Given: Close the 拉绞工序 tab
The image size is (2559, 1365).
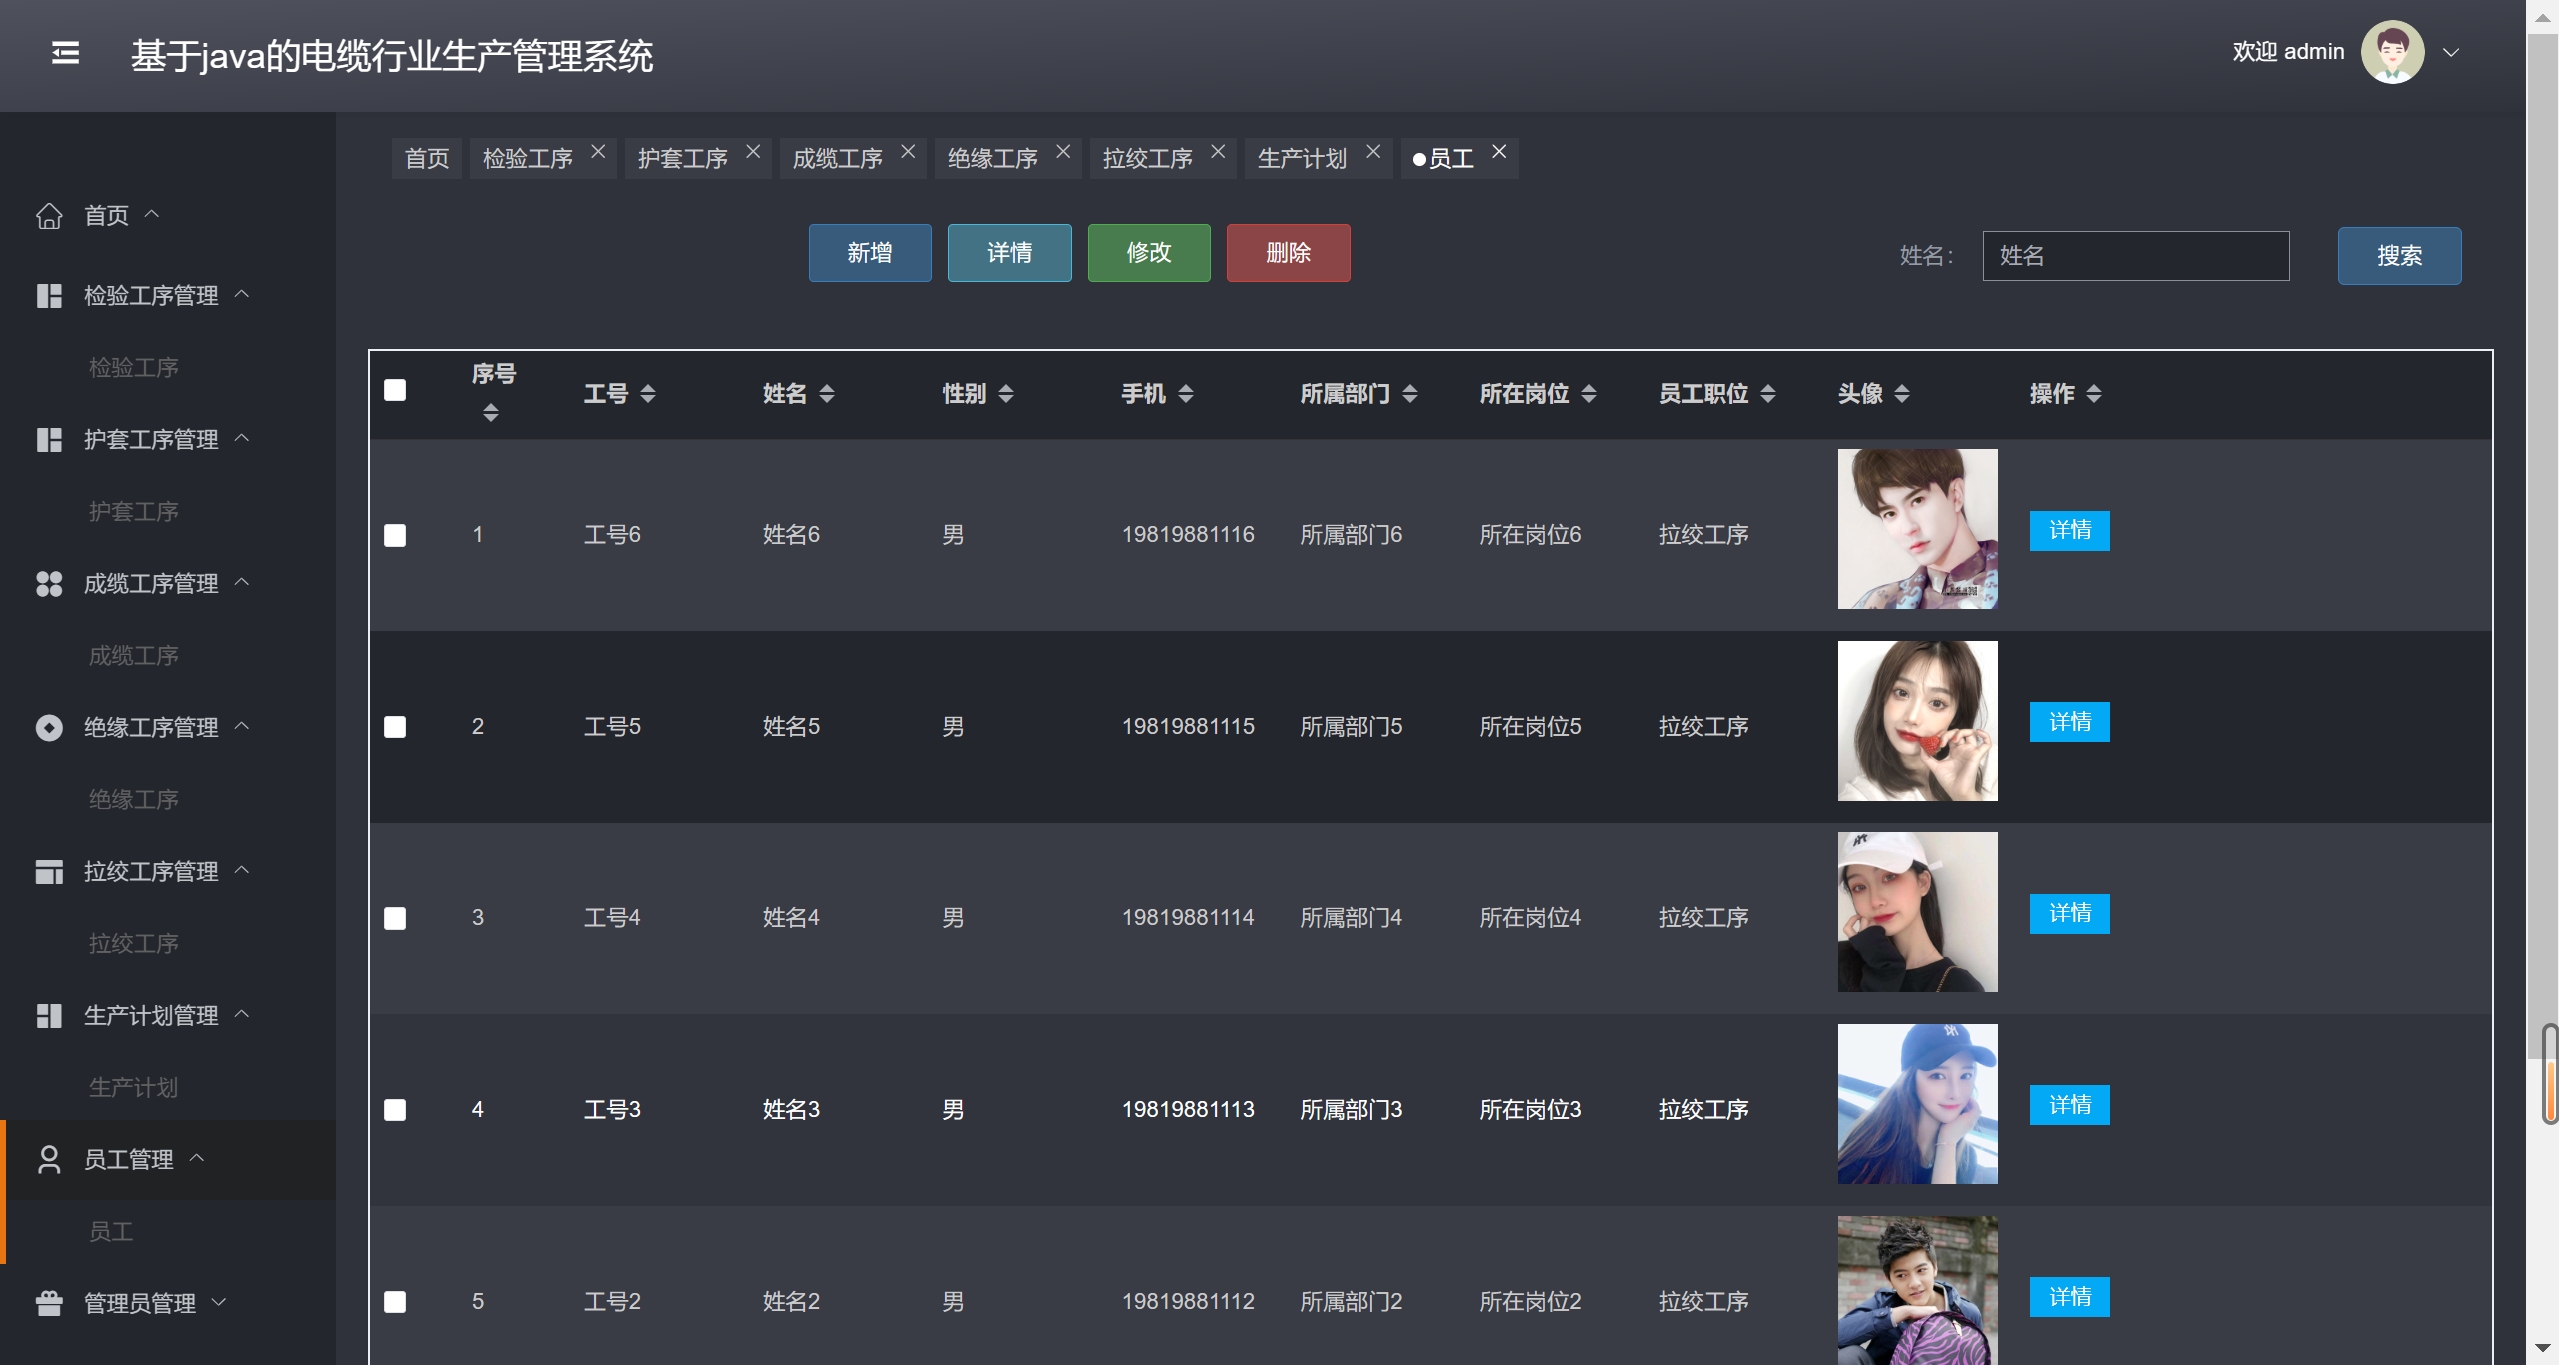Looking at the screenshot, I should click(1218, 151).
